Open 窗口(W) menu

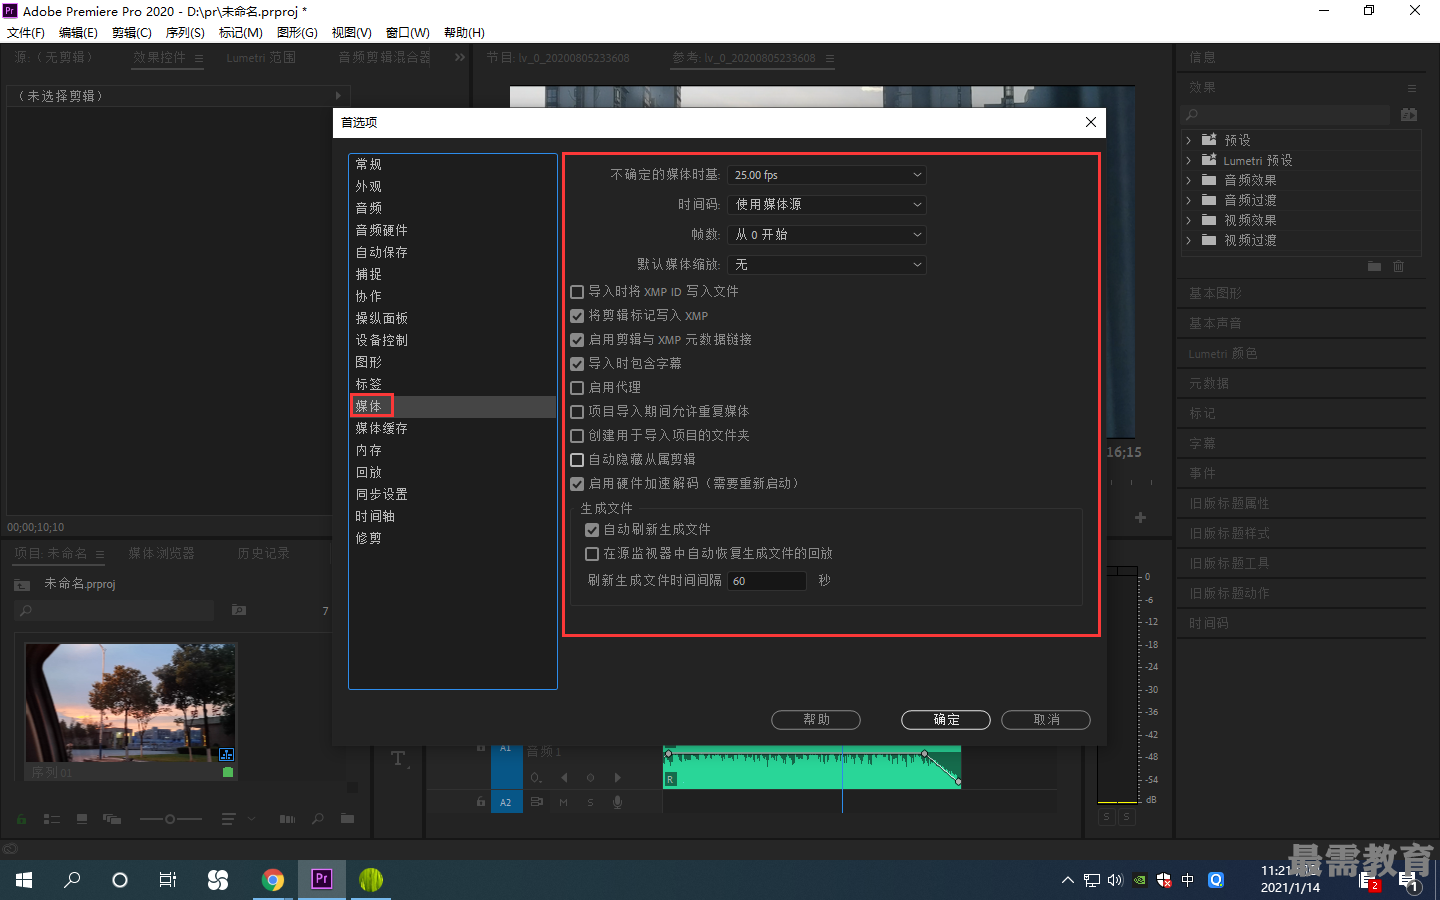point(408,33)
